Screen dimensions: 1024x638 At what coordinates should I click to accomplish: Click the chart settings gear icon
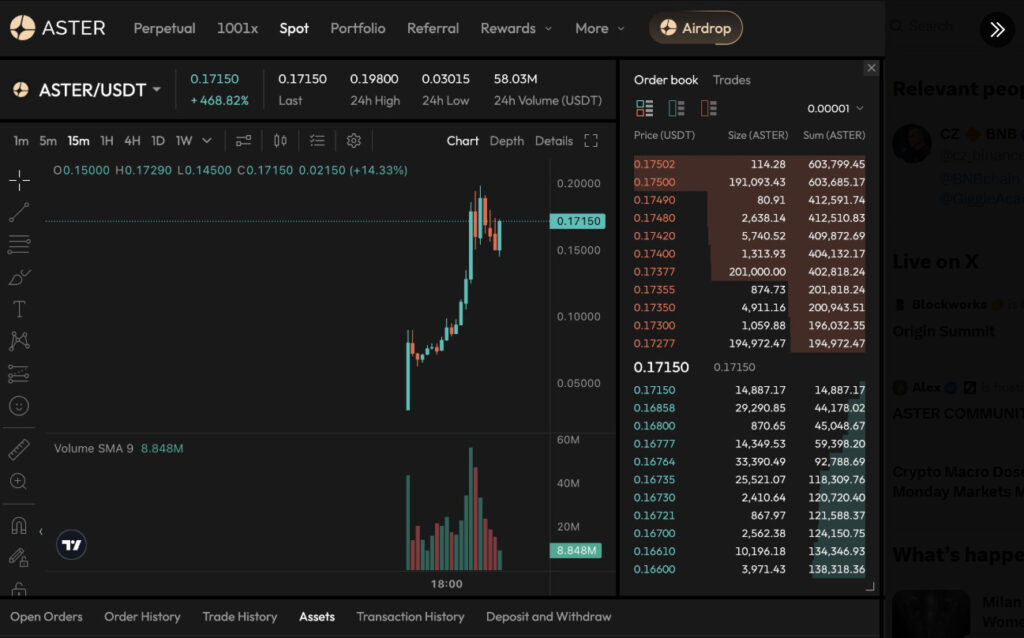353,141
